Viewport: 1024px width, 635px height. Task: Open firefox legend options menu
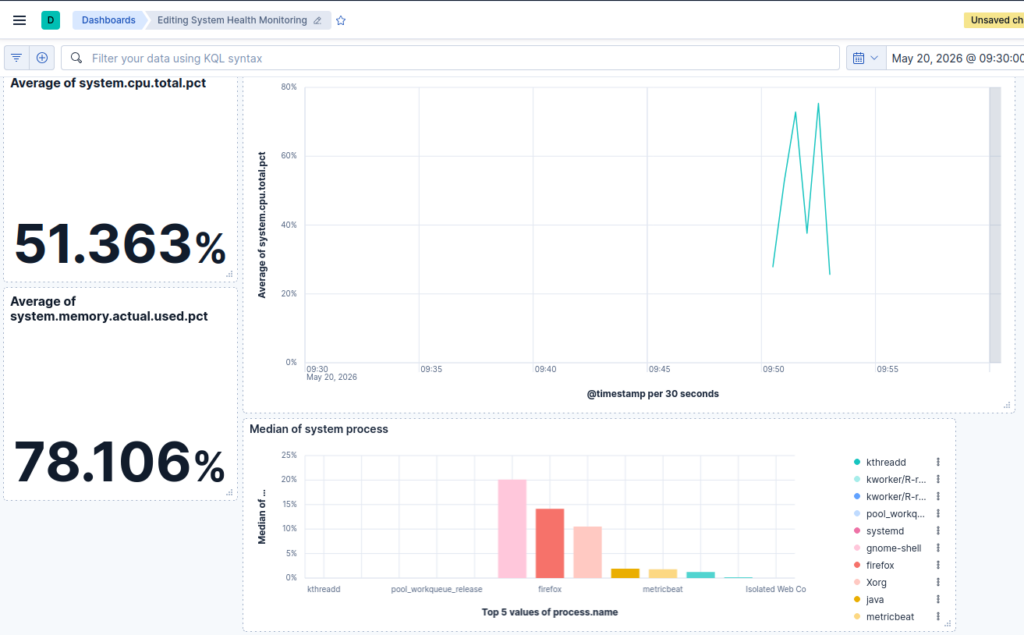938,565
